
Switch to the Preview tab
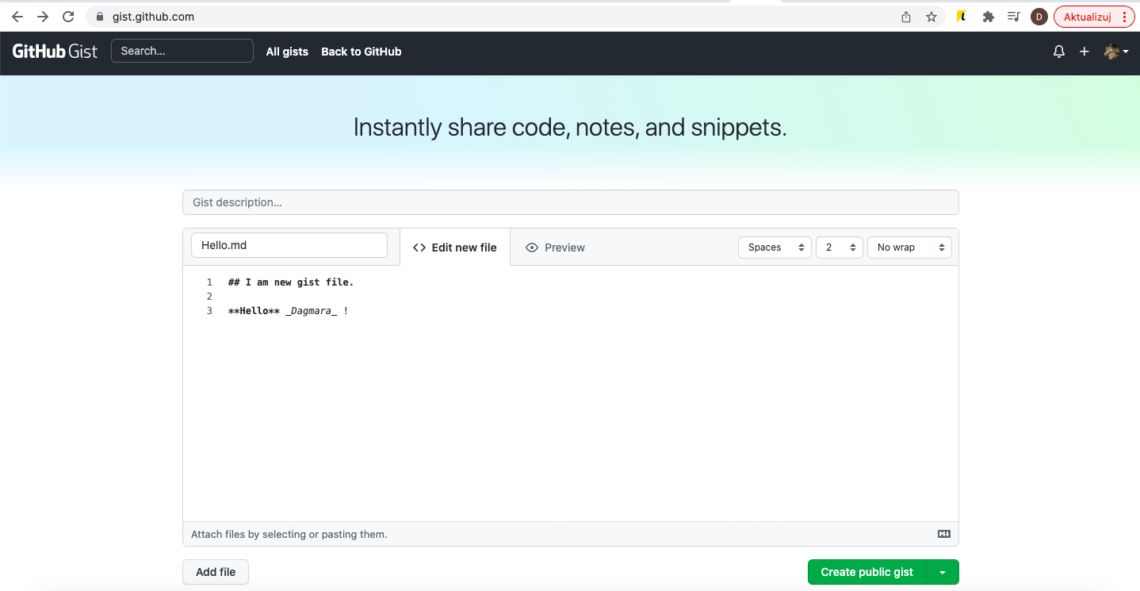coord(555,247)
